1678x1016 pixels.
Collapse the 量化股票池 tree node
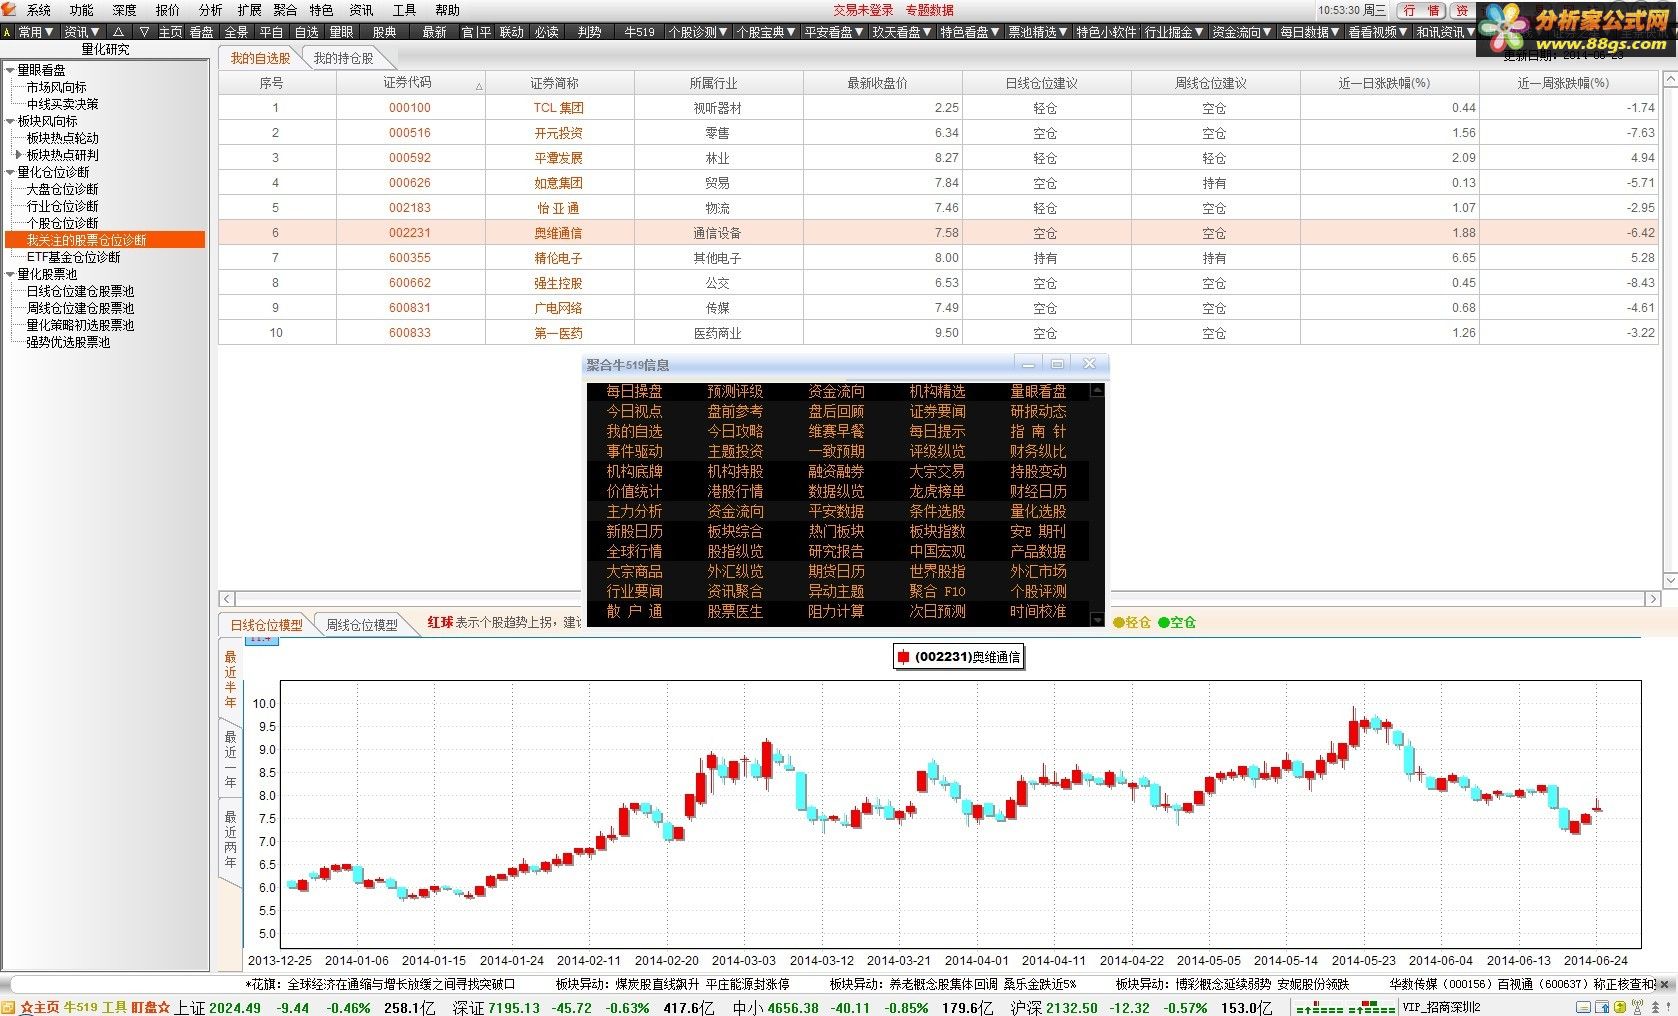point(10,274)
